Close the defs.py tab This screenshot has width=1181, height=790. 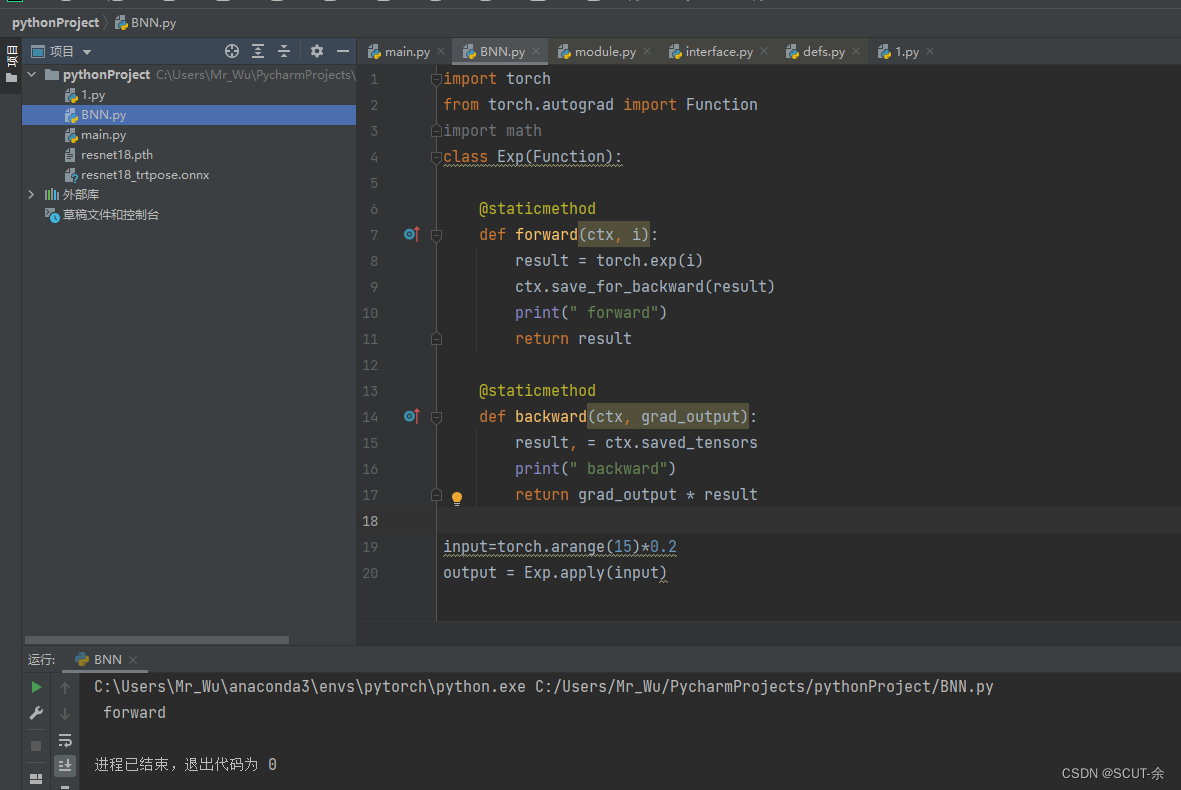(x=856, y=51)
